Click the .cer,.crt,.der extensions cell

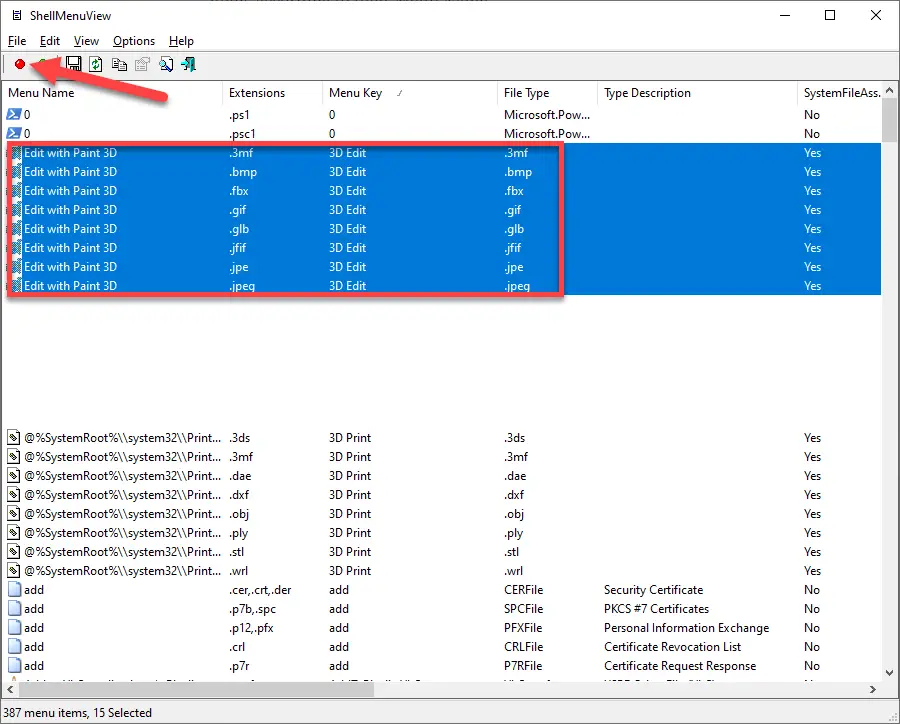[x=260, y=590]
